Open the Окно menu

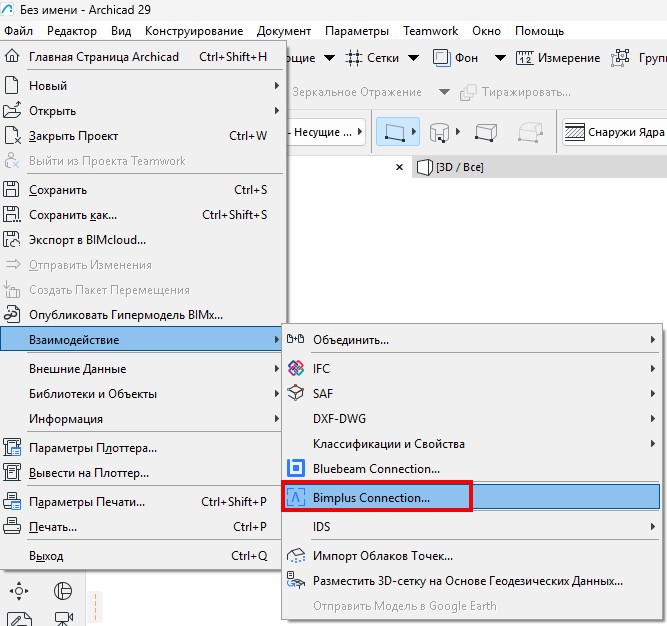pyautogui.click(x=486, y=31)
